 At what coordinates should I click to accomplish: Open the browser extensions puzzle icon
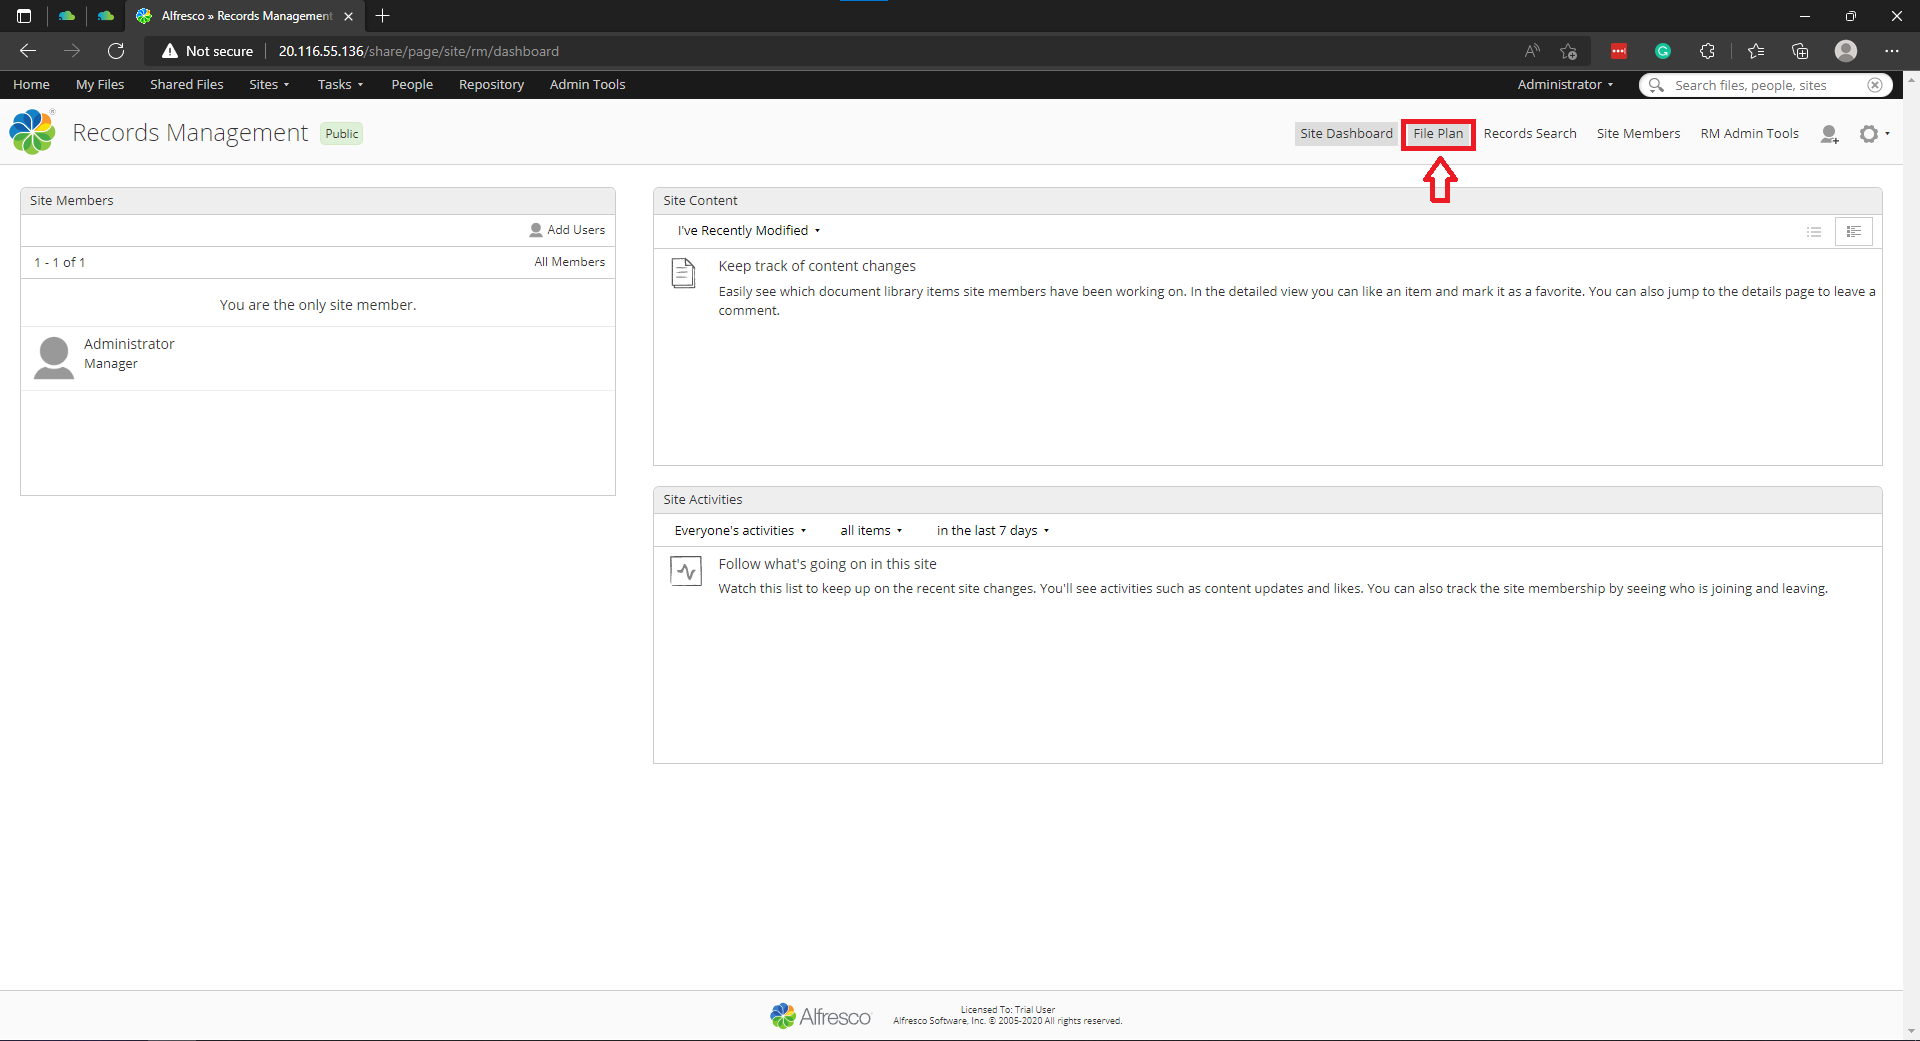point(1707,51)
